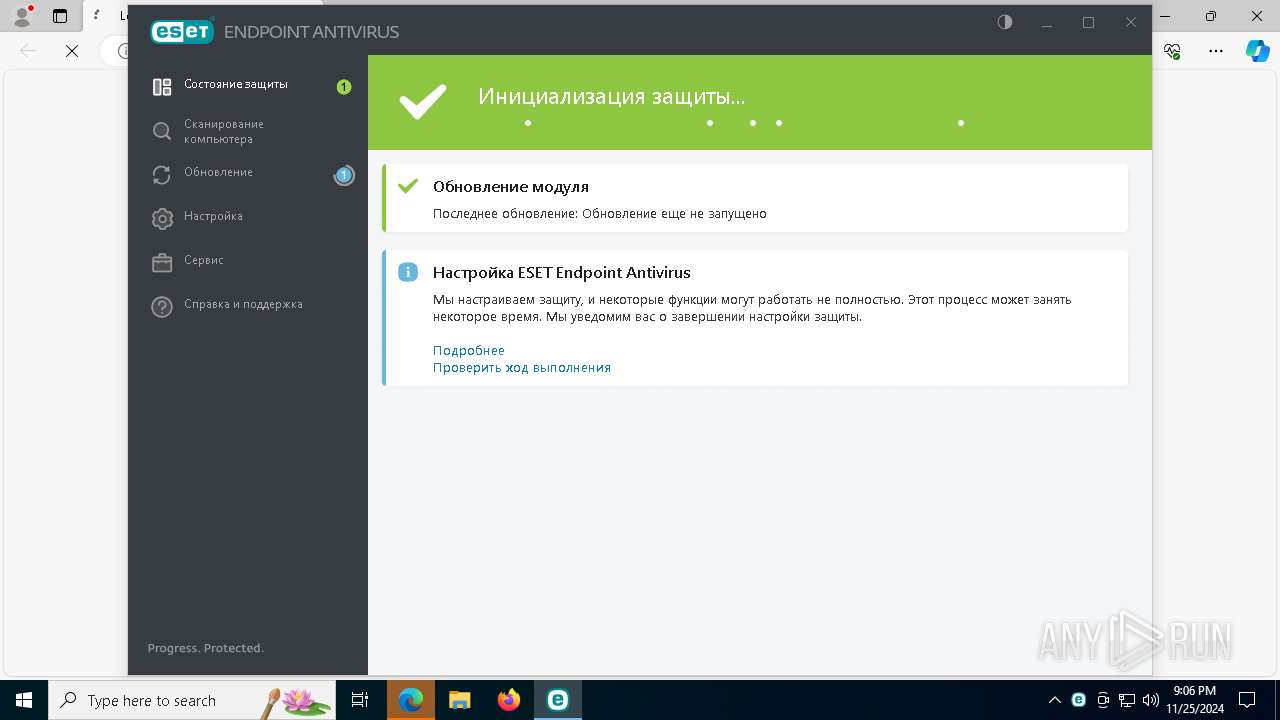Click the Edge profile avatar icon
This screenshot has height=720, width=1280.
click(x=21, y=16)
